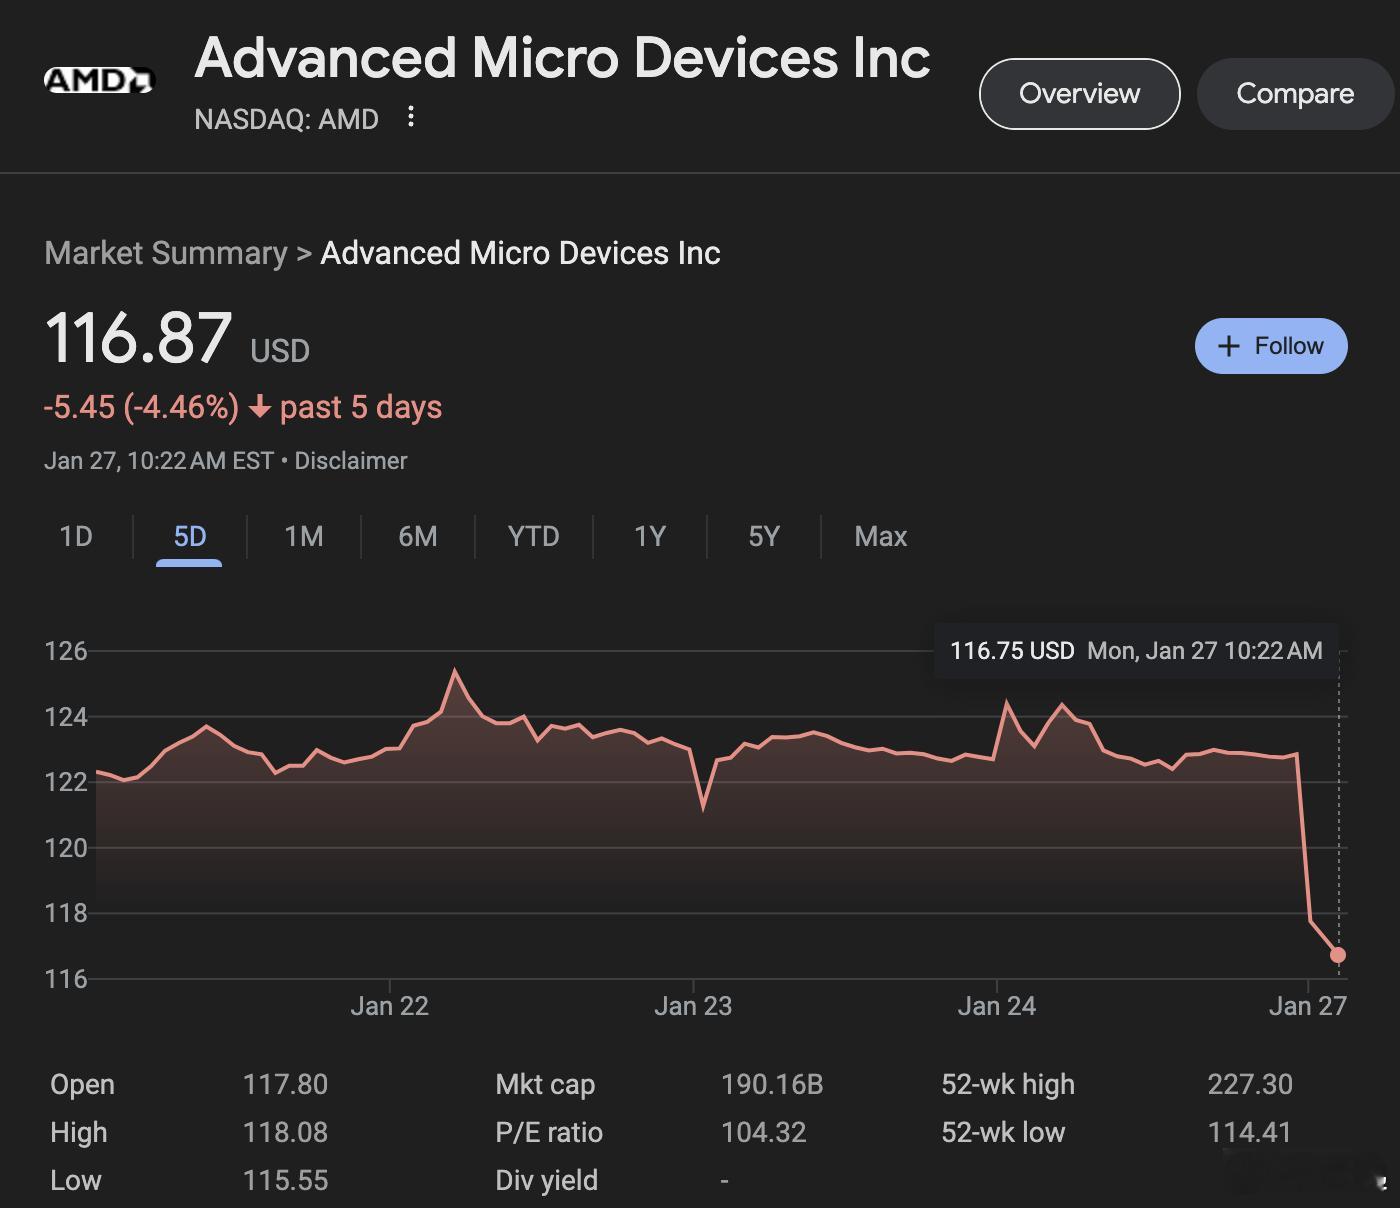
Task: Click the down arrow next to past 5 days
Action: click(260, 407)
